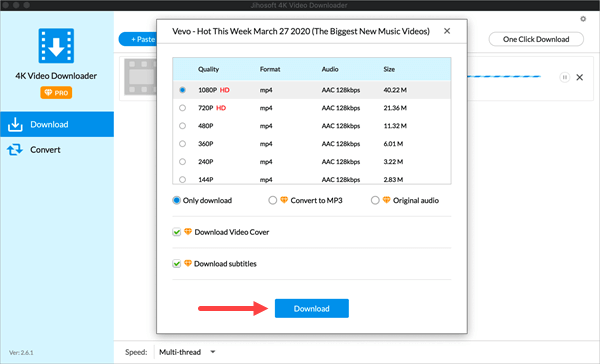Click the download progress bar
The height and width of the screenshot is (364, 600).
(504, 77)
